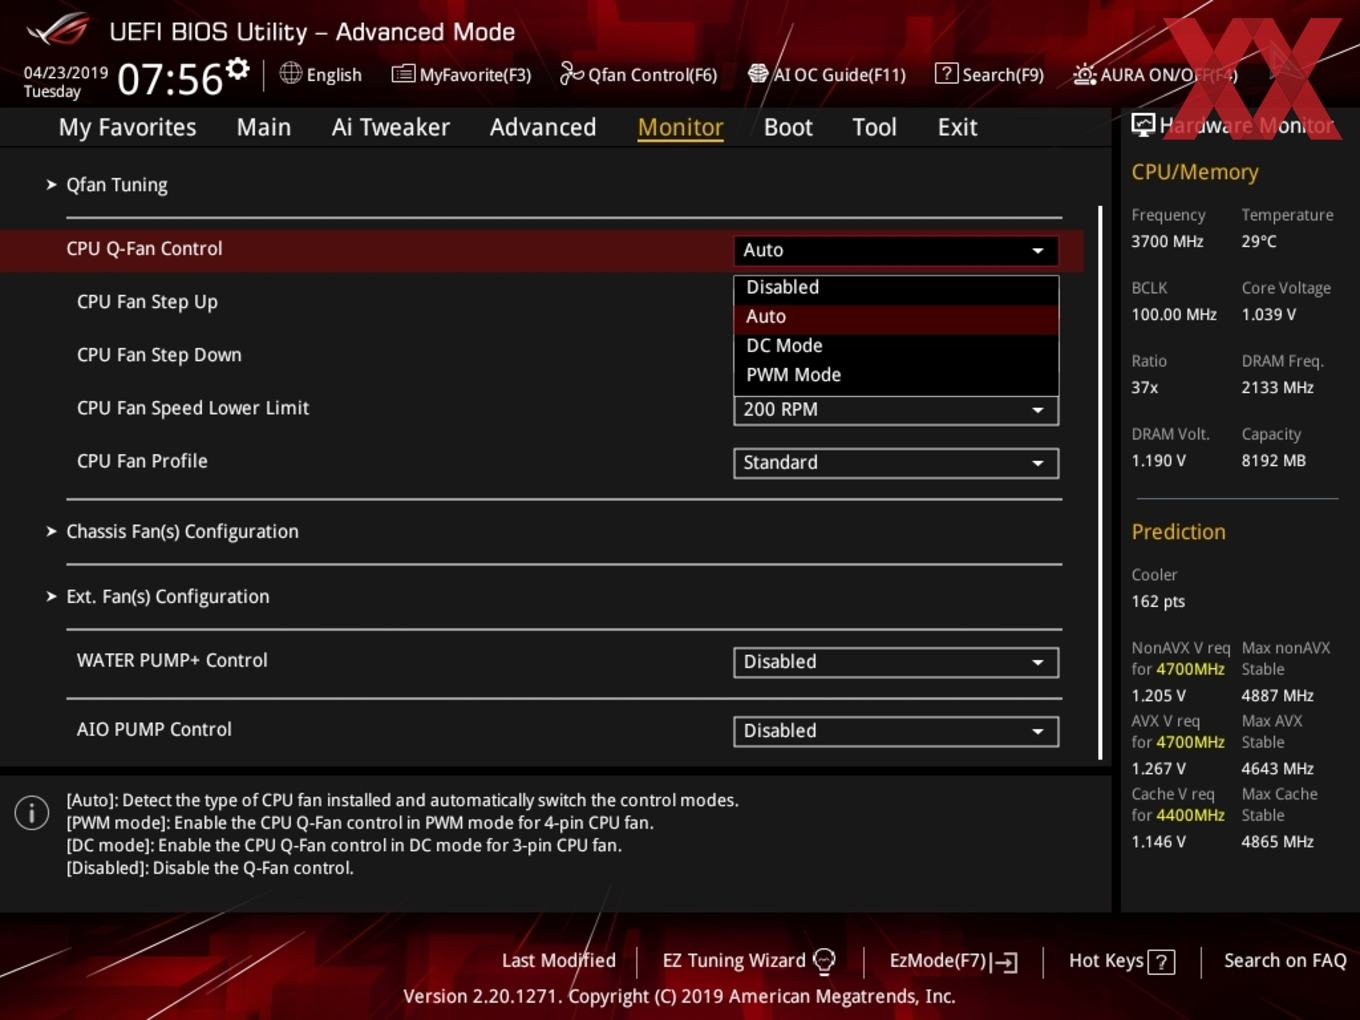1360x1020 pixels.
Task: Click the EzMode exit arrow icon
Action: tap(1005, 962)
